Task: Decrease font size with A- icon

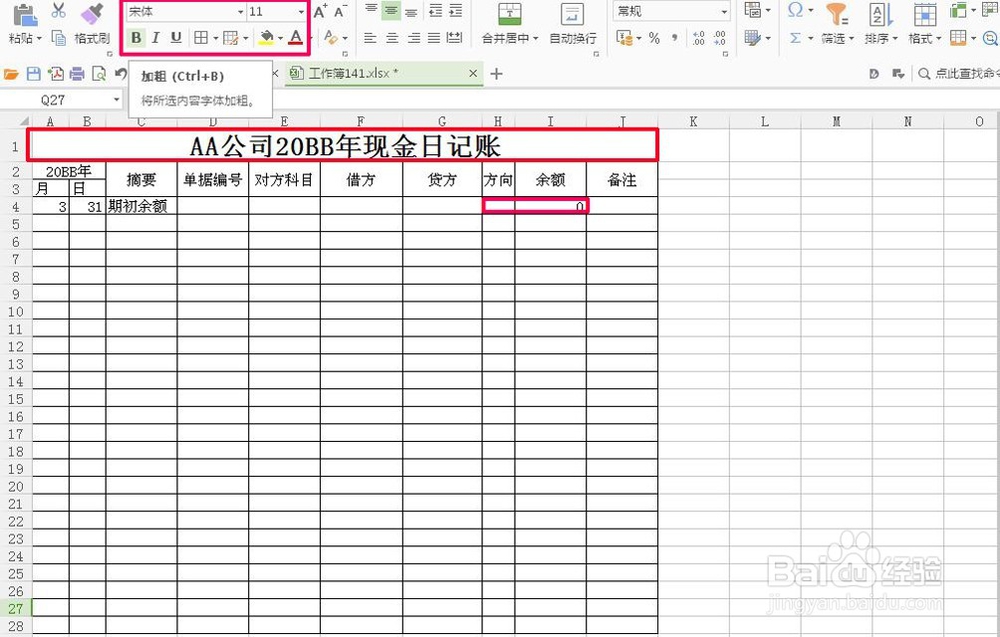Action: (341, 11)
